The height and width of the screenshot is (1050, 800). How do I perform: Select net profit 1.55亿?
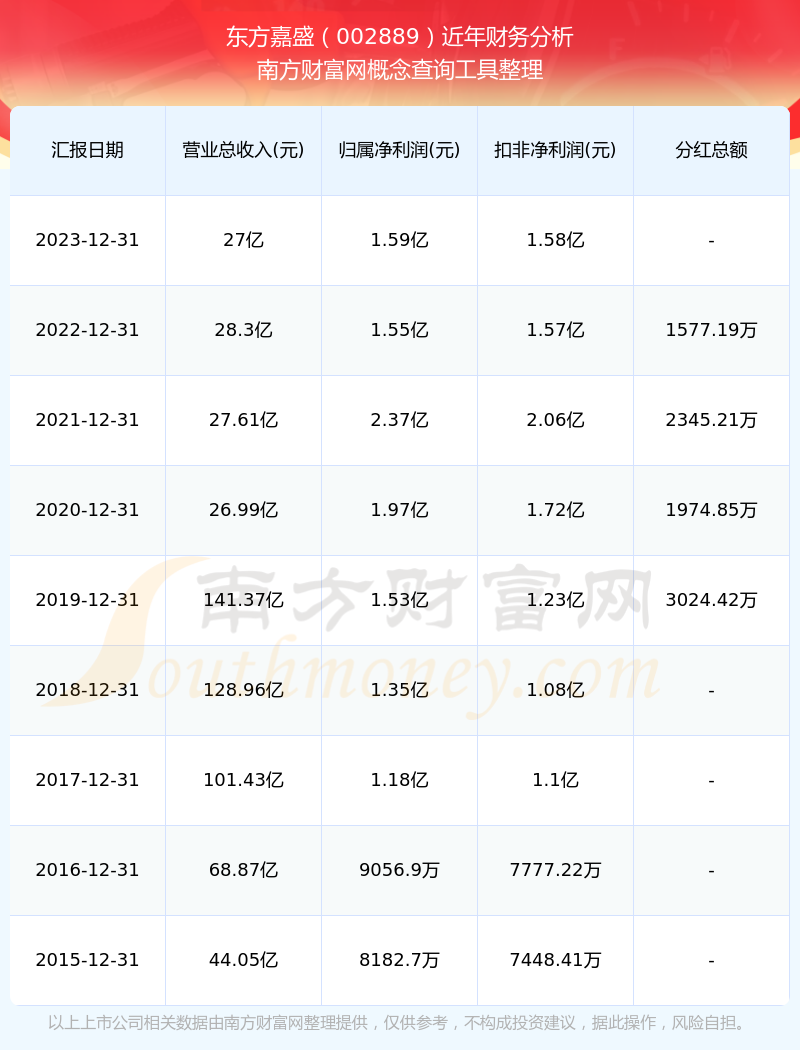point(399,330)
